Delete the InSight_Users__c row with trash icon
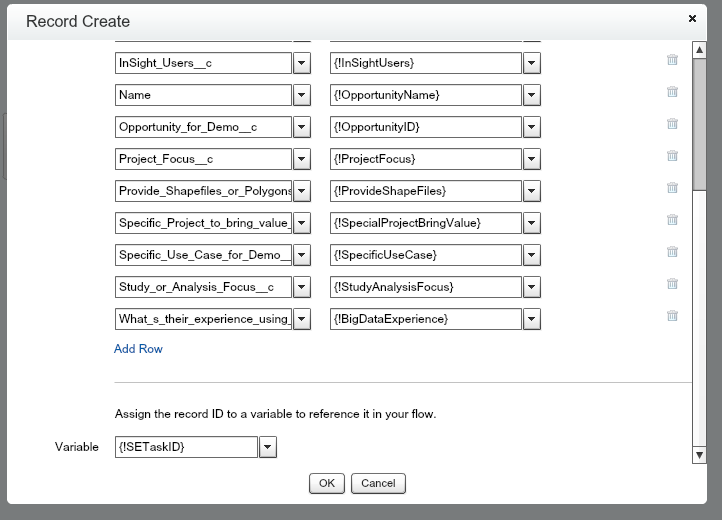The width and height of the screenshot is (722, 520). 672,60
